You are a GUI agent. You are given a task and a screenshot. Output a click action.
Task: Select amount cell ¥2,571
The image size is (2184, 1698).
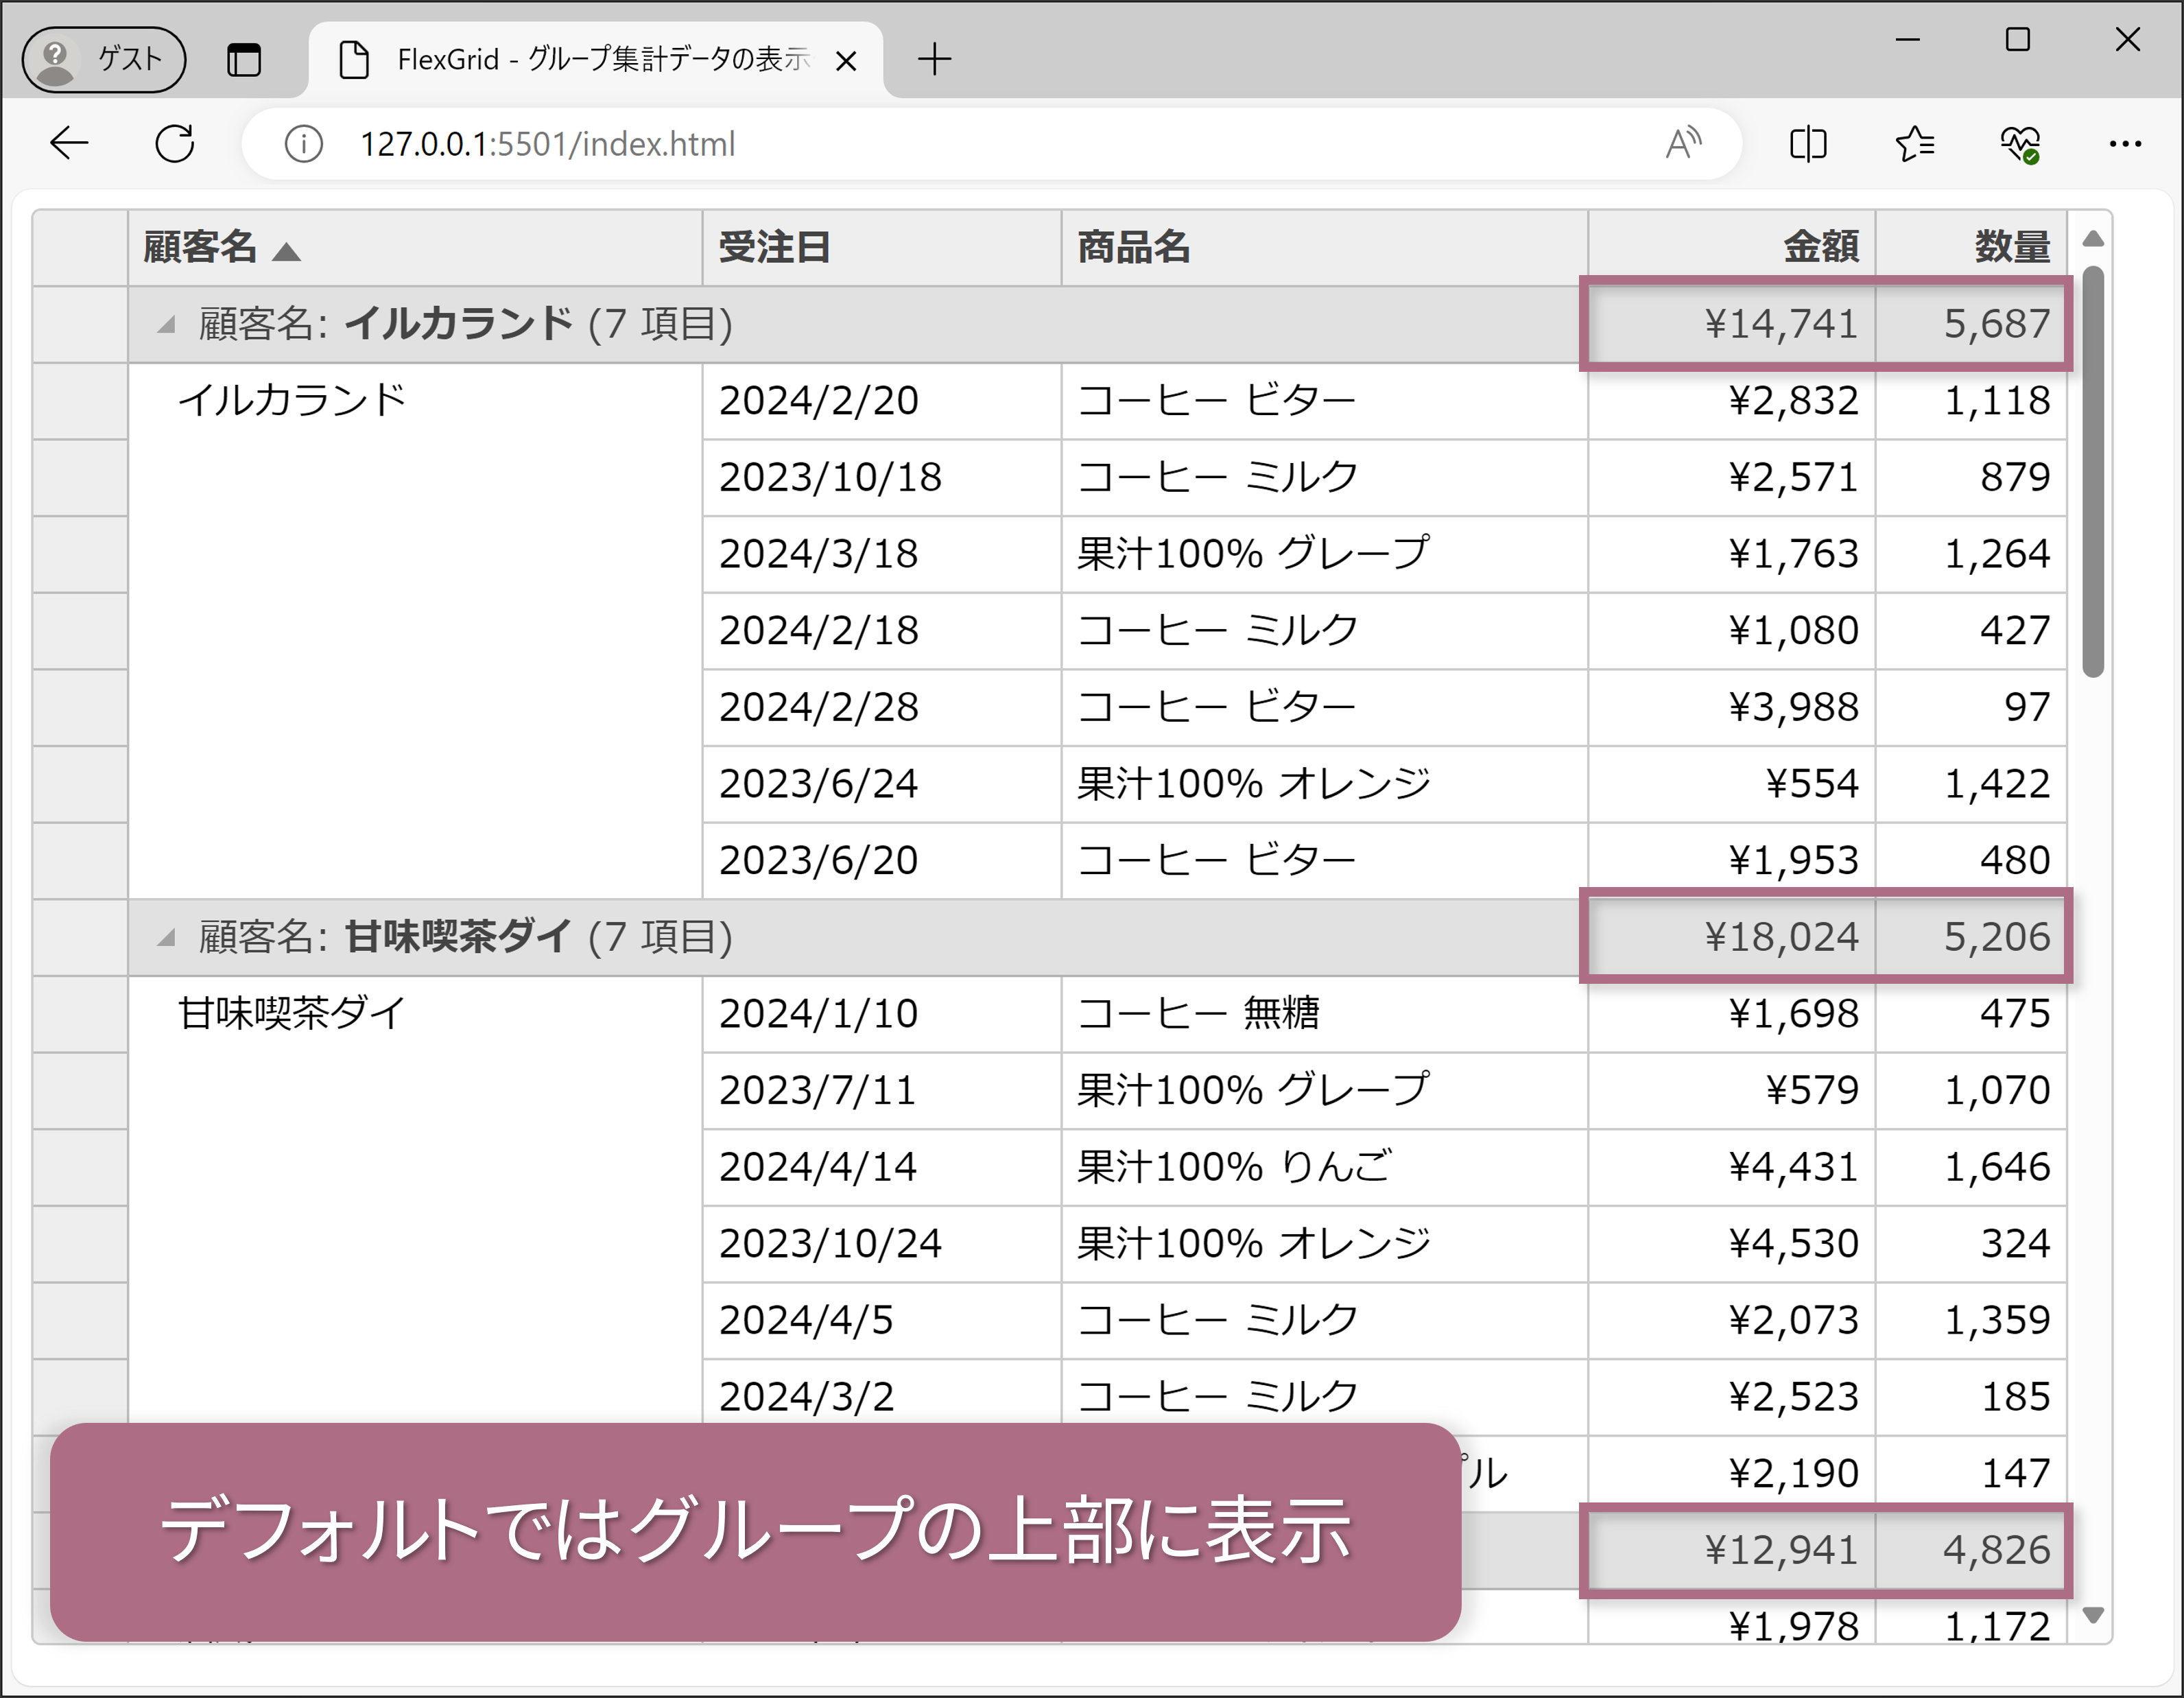tap(1732, 478)
